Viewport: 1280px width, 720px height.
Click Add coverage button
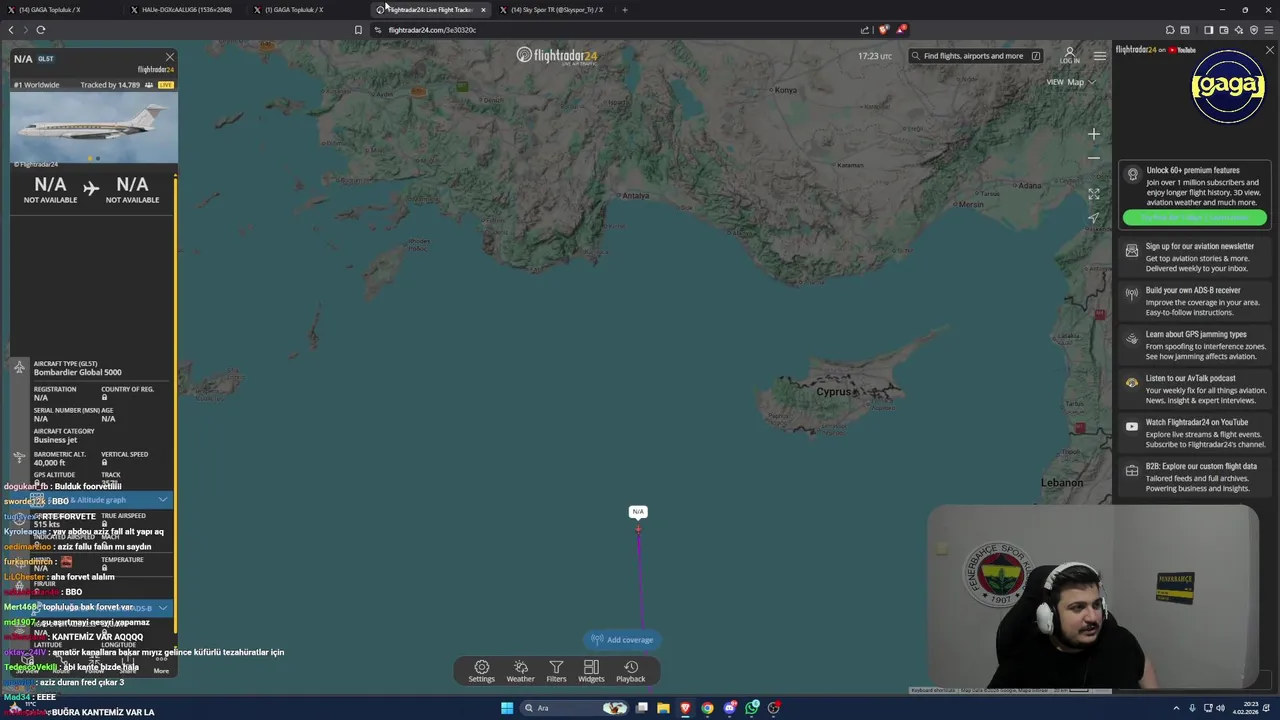tap(622, 640)
